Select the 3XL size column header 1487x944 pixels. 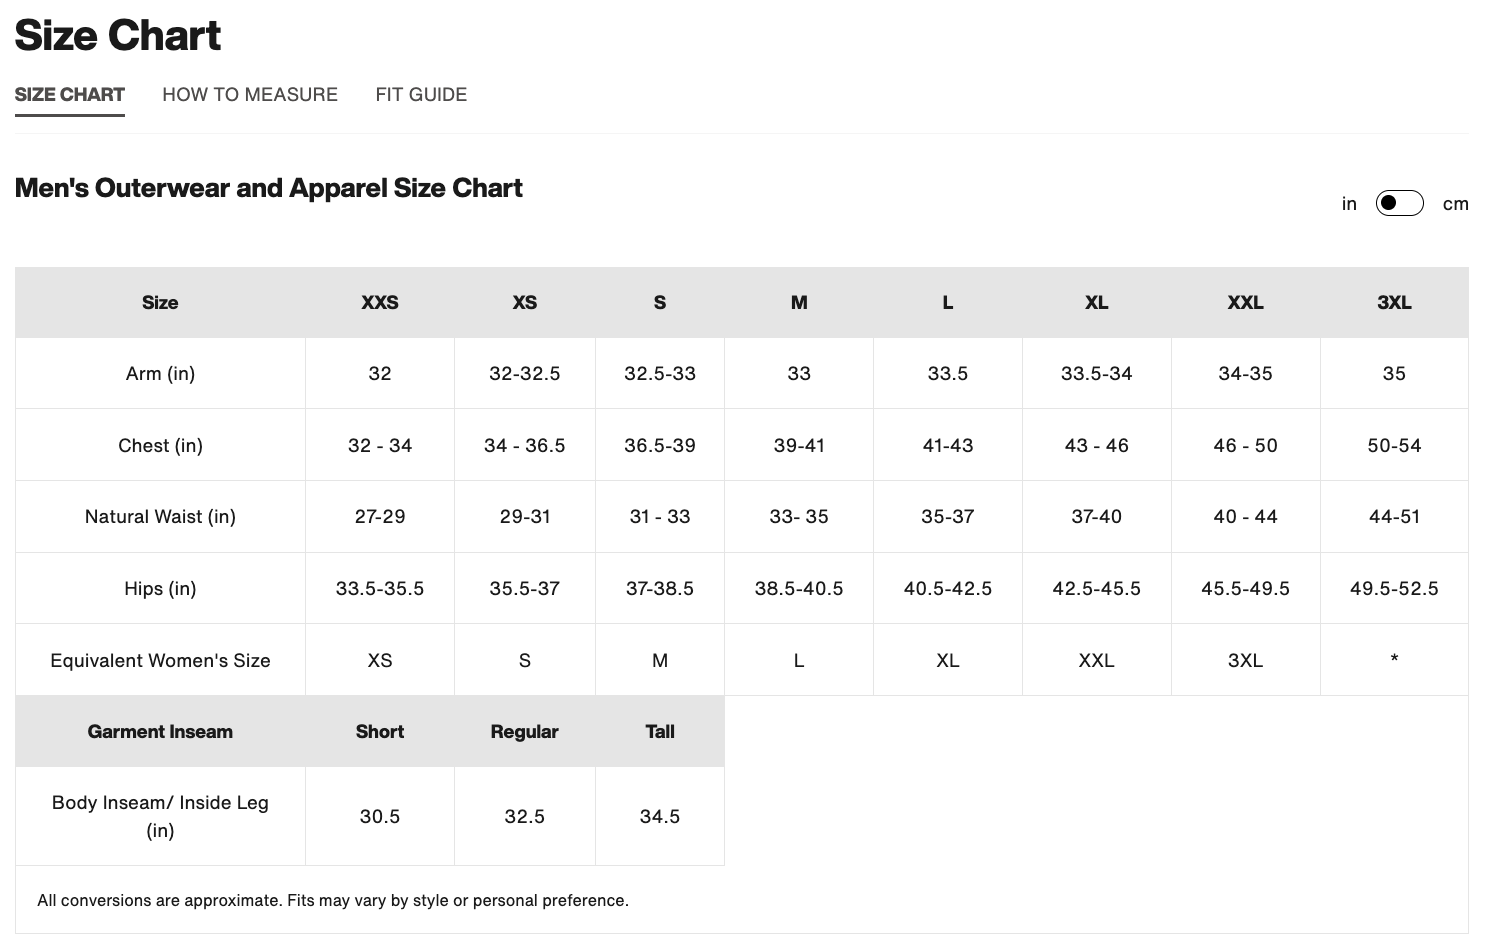[1394, 303]
